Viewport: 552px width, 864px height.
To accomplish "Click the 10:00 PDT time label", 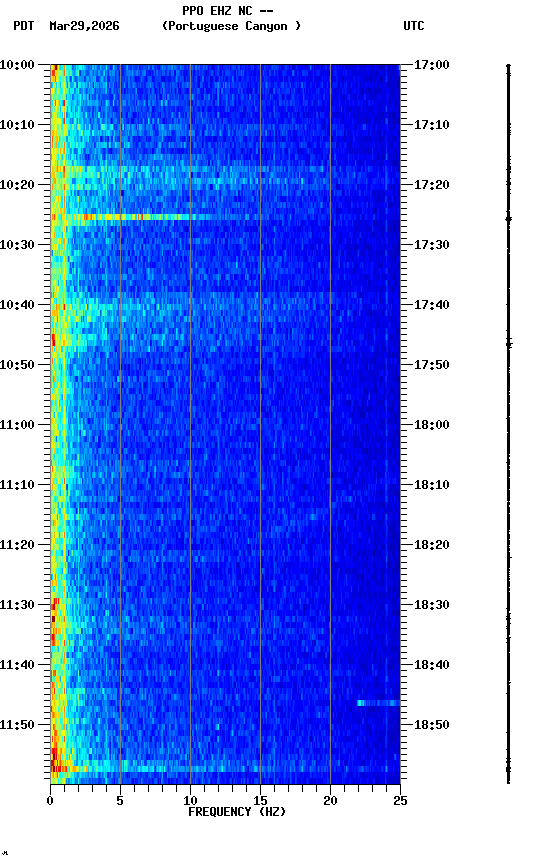I will (17, 65).
